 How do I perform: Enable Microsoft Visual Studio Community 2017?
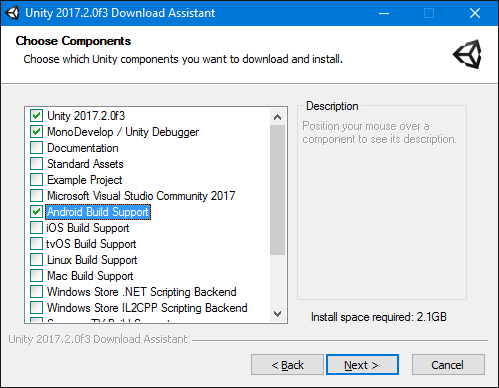pos(36,196)
